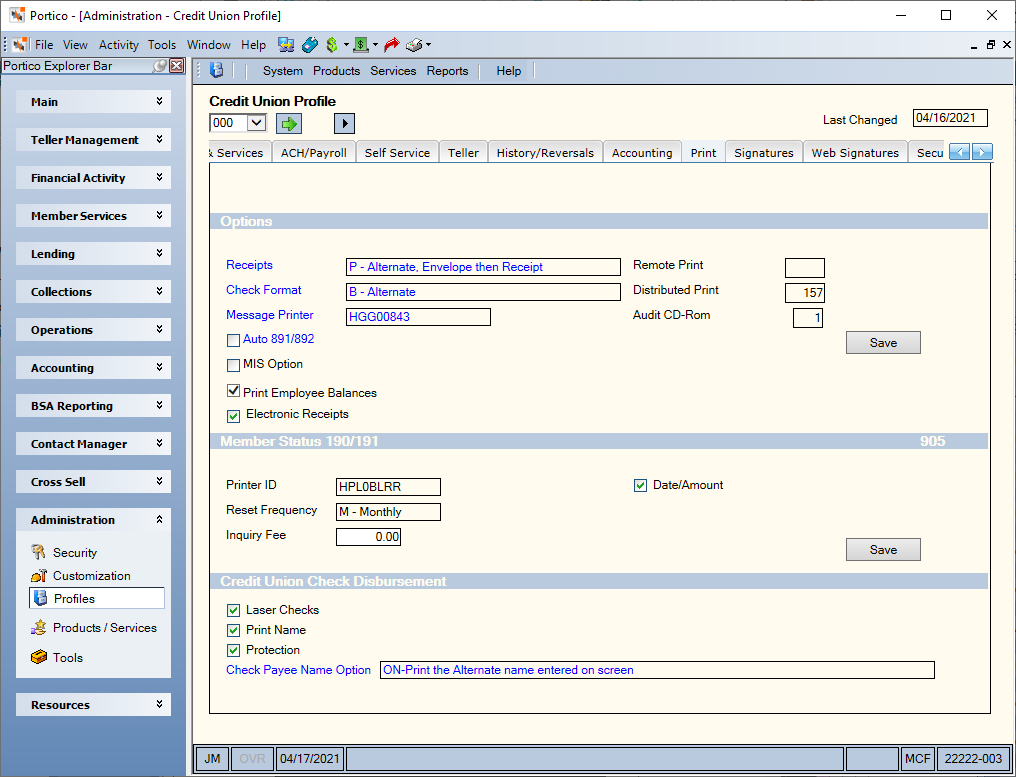Viewport: 1016px width, 777px height.
Task: Click the green arrow go button
Action: (289, 123)
